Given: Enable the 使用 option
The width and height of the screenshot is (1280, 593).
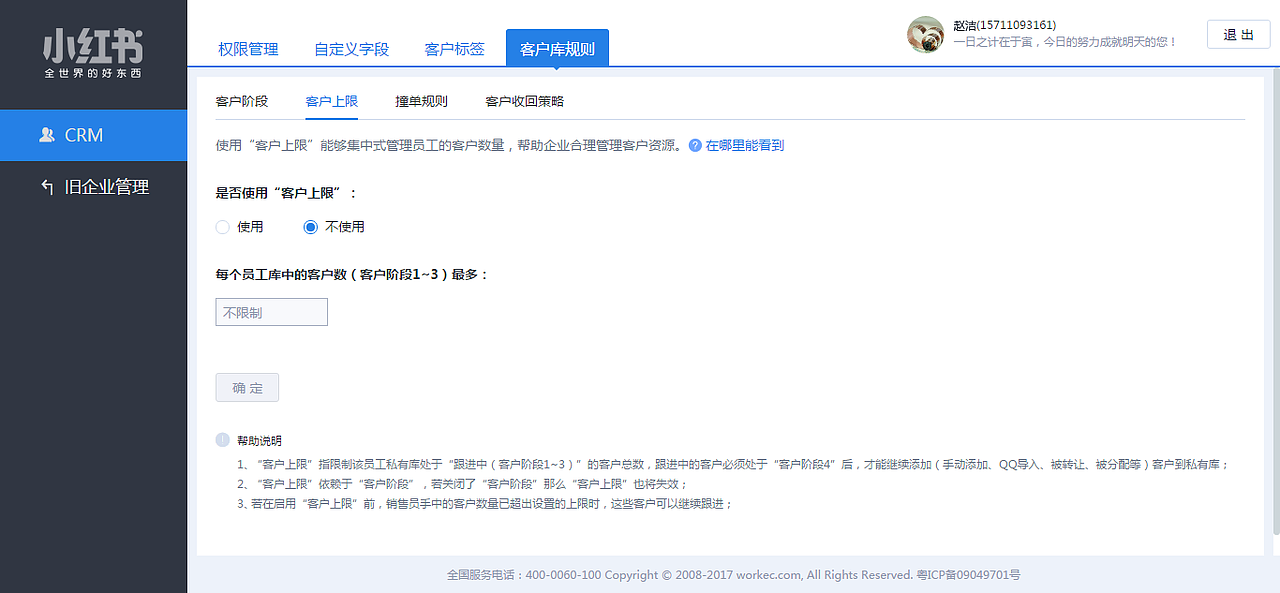Looking at the screenshot, I should (222, 227).
